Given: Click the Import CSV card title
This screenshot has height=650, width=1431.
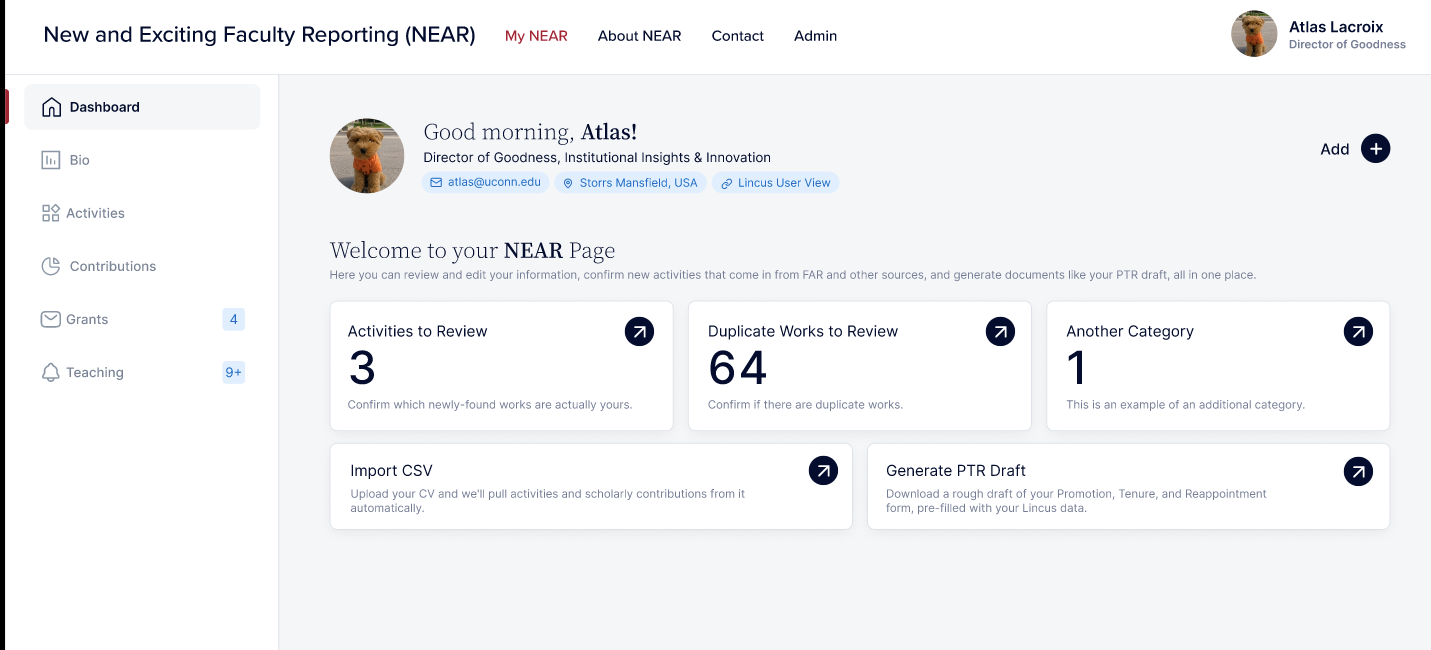Looking at the screenshot, I should pos(391,470).
